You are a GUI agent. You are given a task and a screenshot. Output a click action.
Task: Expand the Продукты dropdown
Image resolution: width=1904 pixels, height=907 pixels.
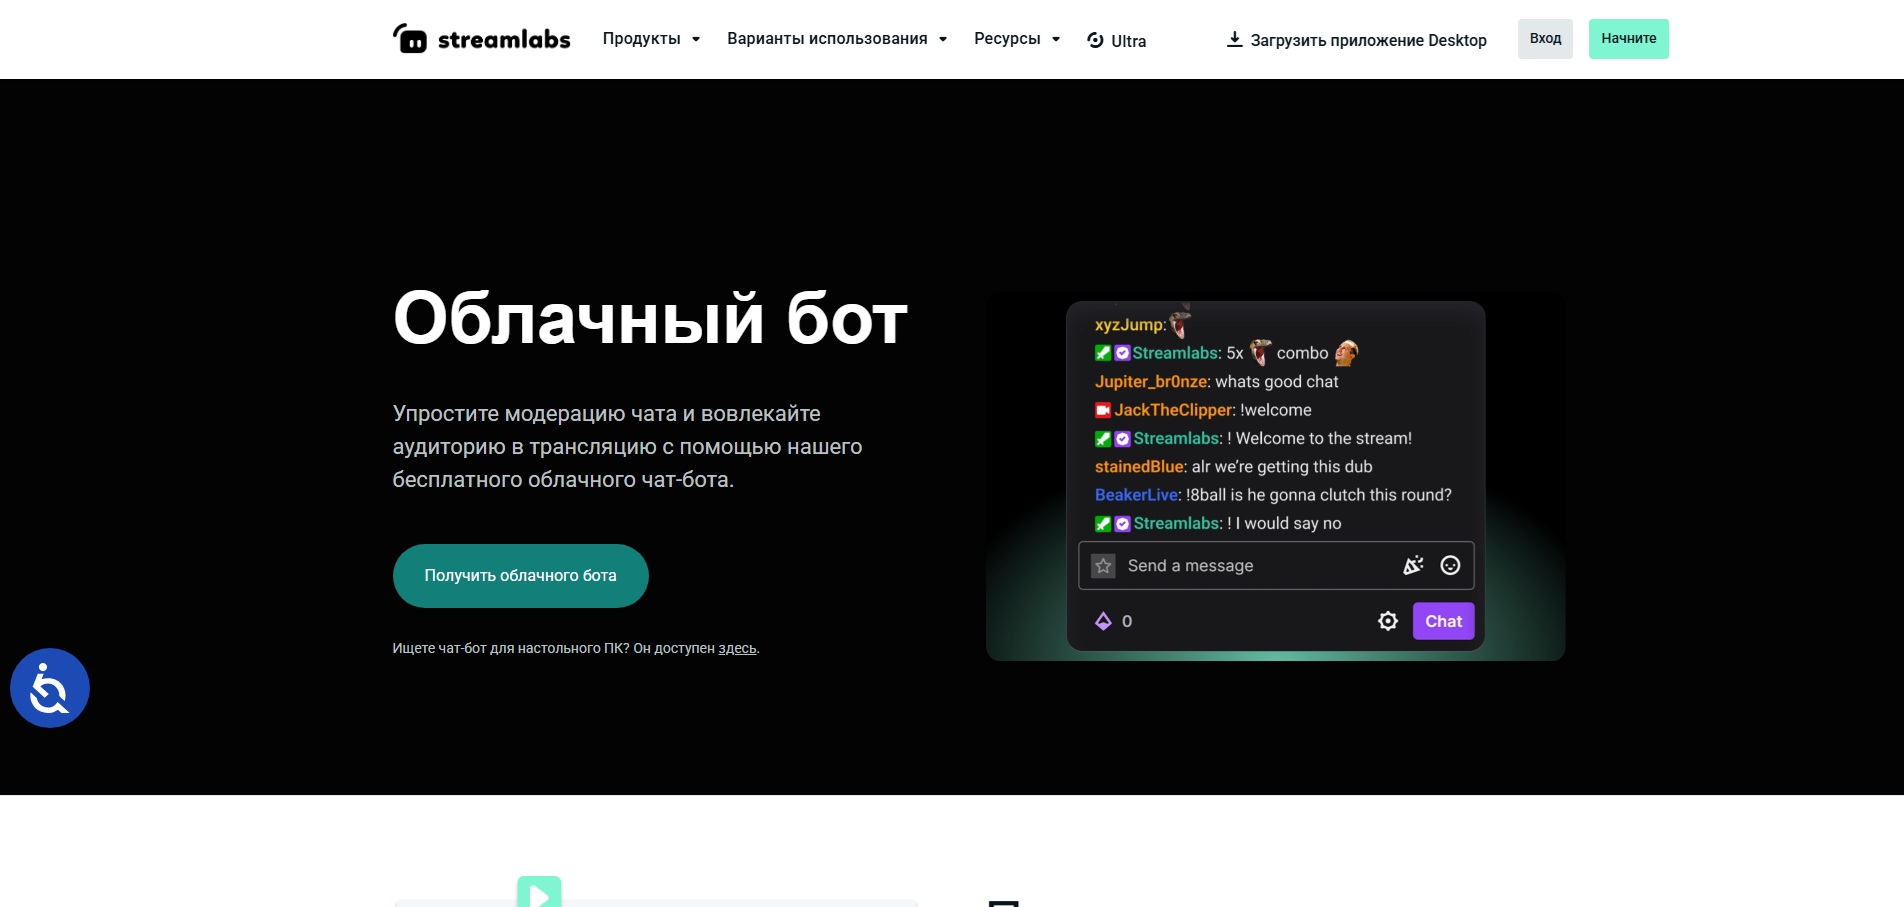point(651,39)
